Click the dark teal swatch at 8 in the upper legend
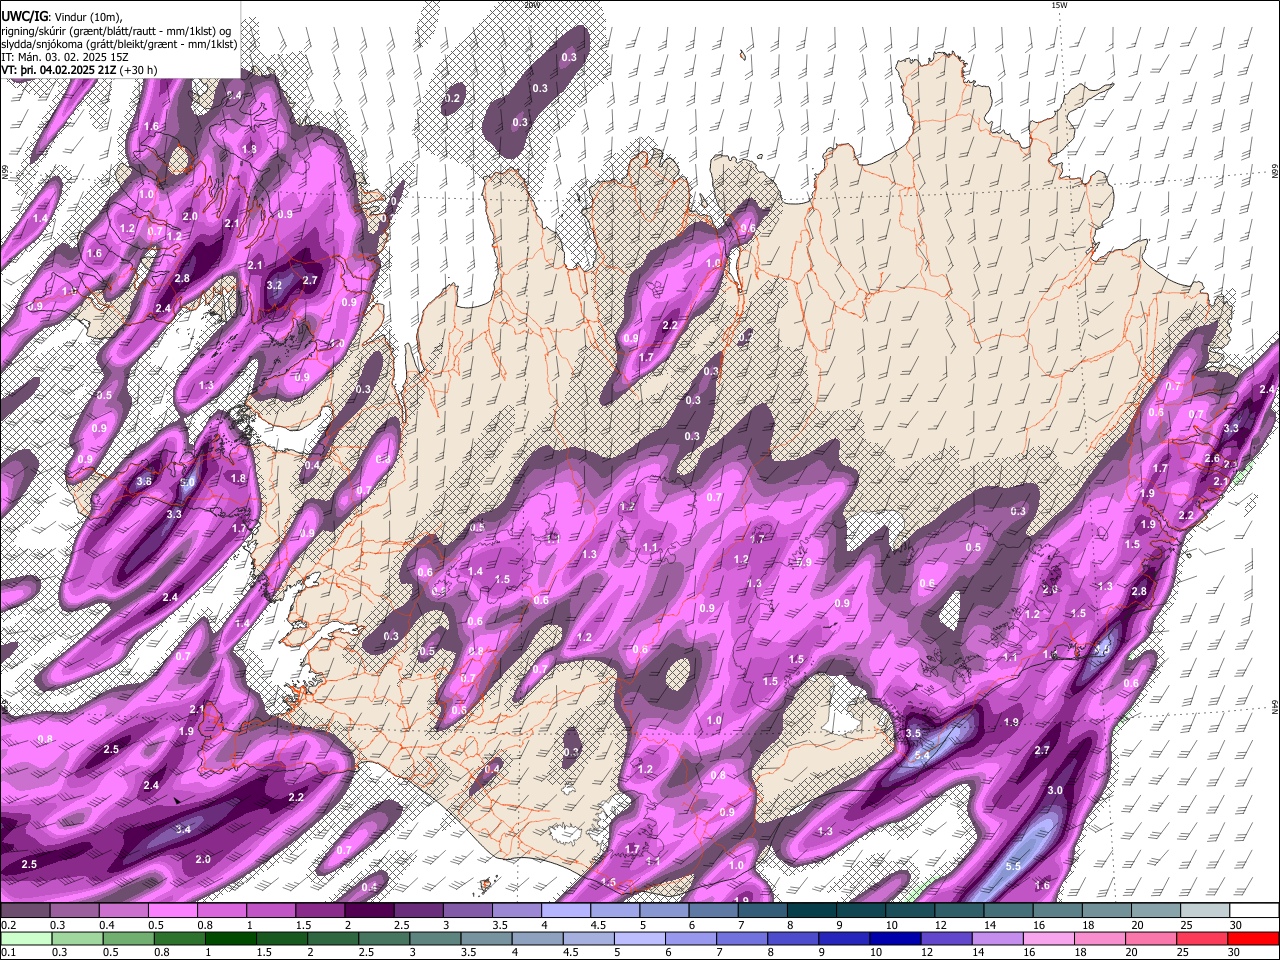The height and width of the screenshot is (960, 1280). pyautogui.click(x=811, y=911)
